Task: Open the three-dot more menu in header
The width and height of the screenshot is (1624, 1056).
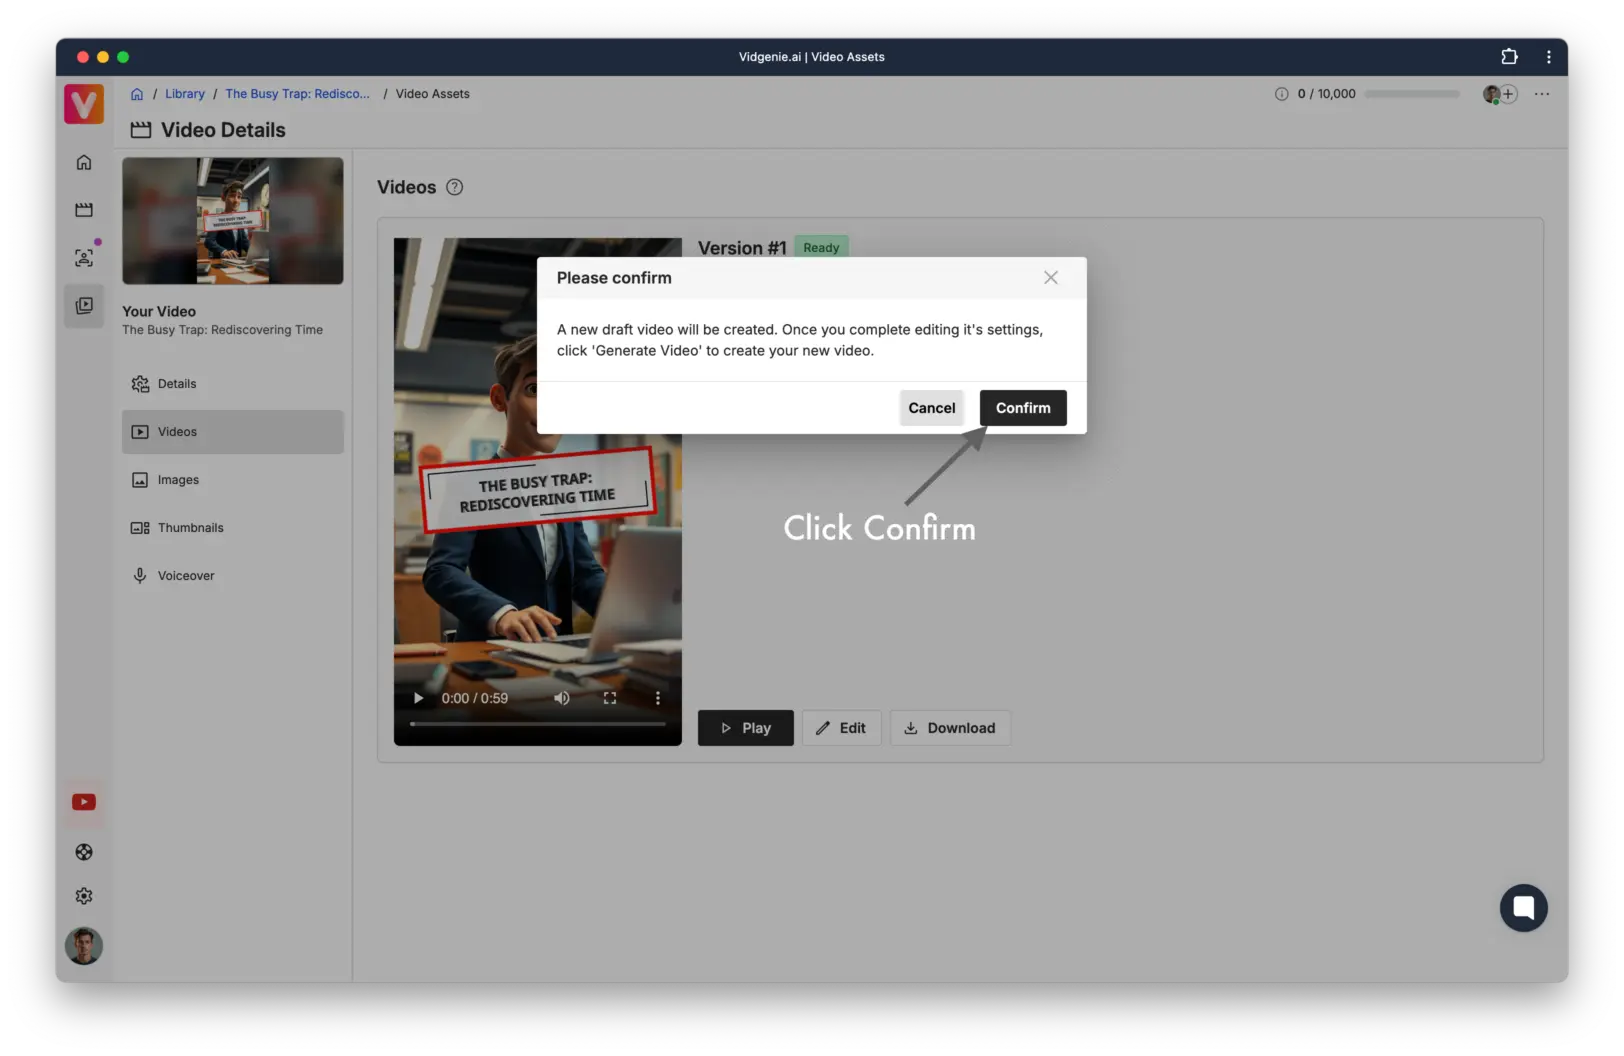Action: (x=1542, y=94)
